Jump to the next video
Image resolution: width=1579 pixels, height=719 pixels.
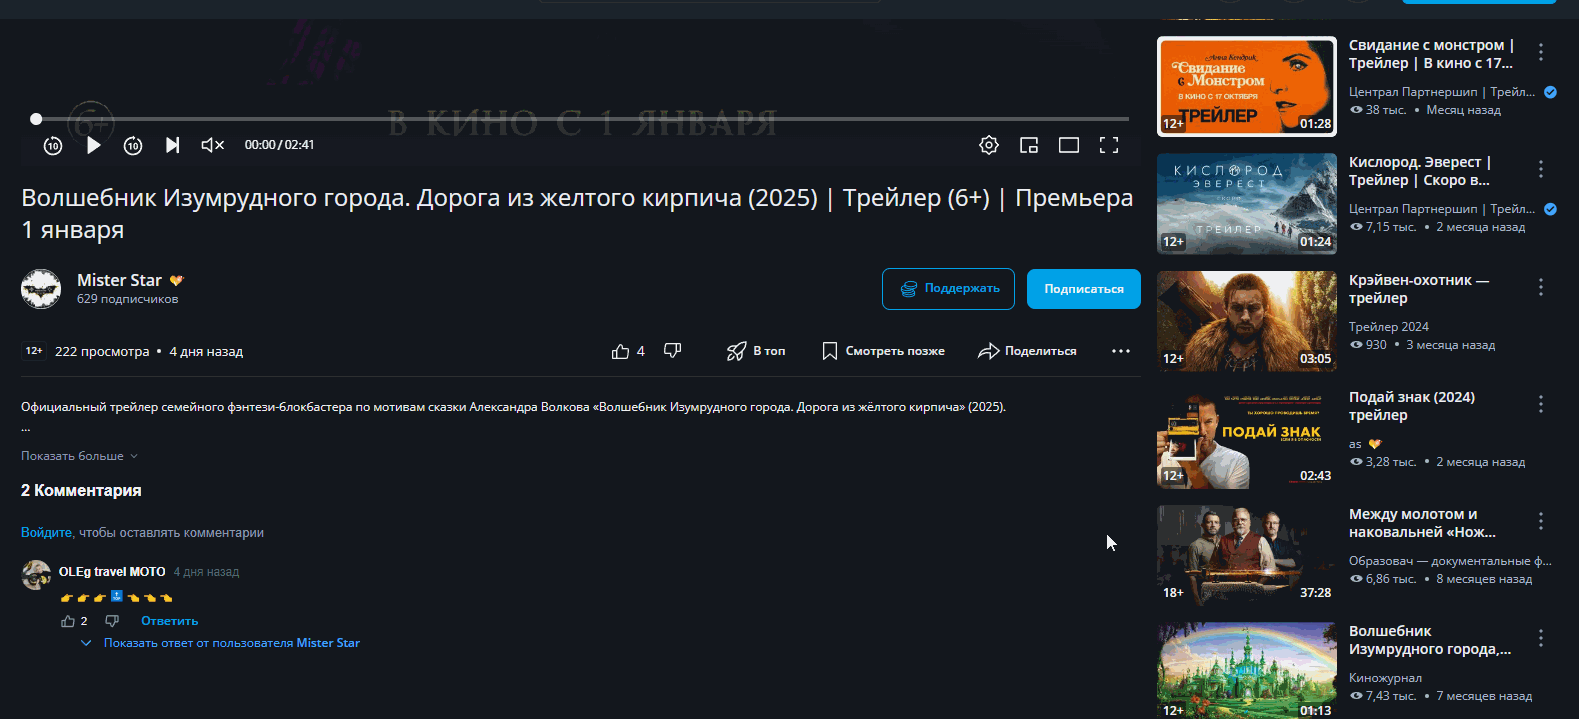172,145
